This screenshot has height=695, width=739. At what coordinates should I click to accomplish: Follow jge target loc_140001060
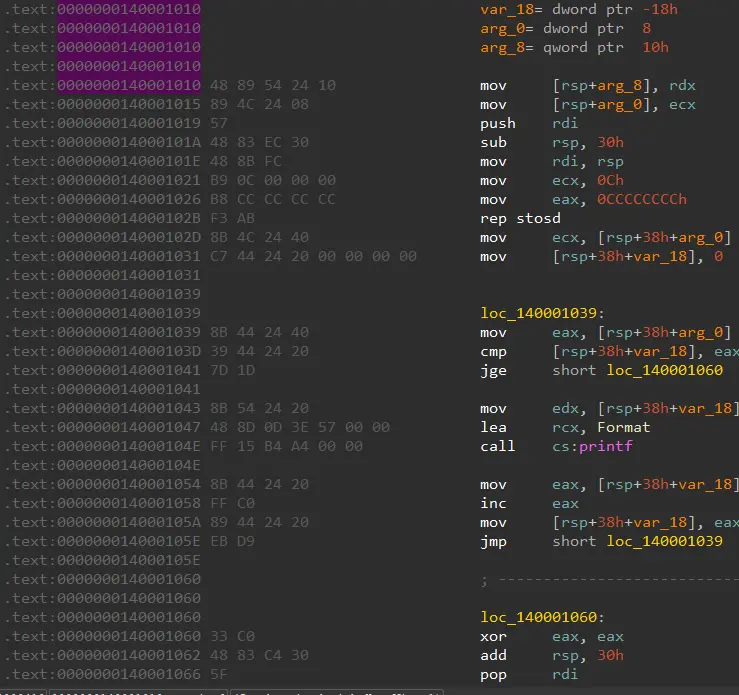[x=664, y=370]
